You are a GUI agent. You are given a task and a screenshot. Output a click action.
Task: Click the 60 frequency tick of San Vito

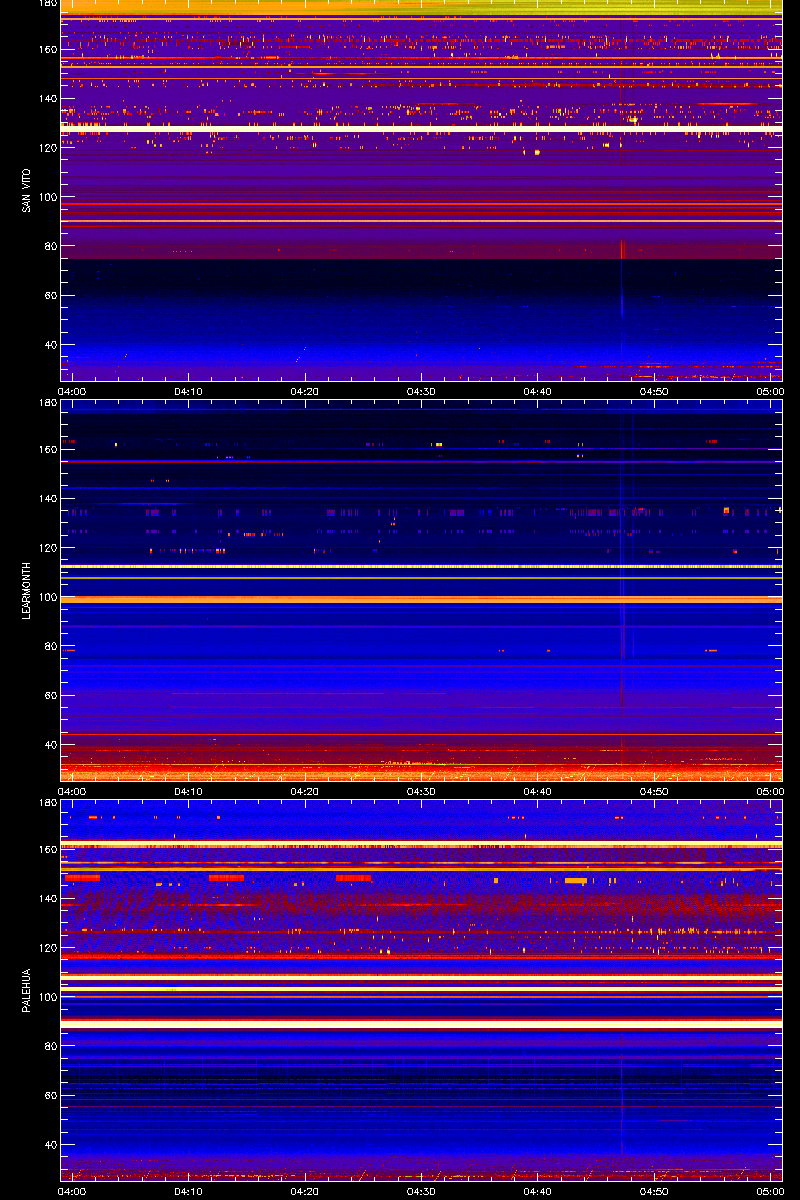click(50, 296)
